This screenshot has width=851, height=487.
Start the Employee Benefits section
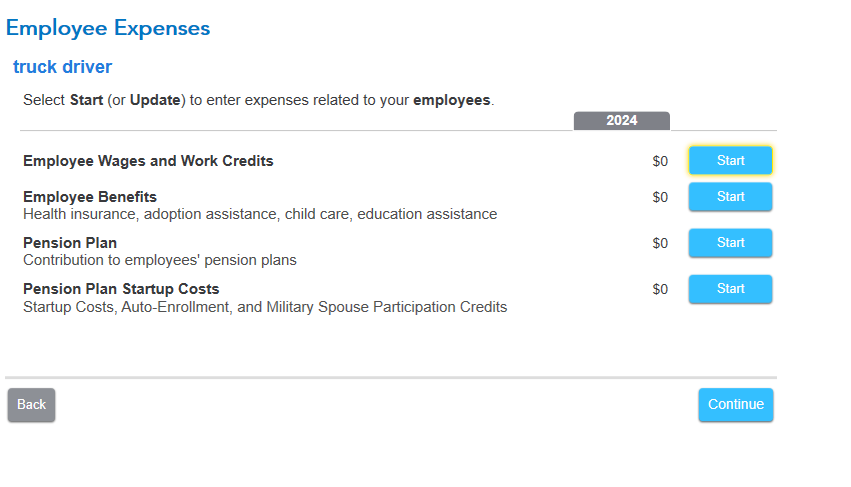730,197
